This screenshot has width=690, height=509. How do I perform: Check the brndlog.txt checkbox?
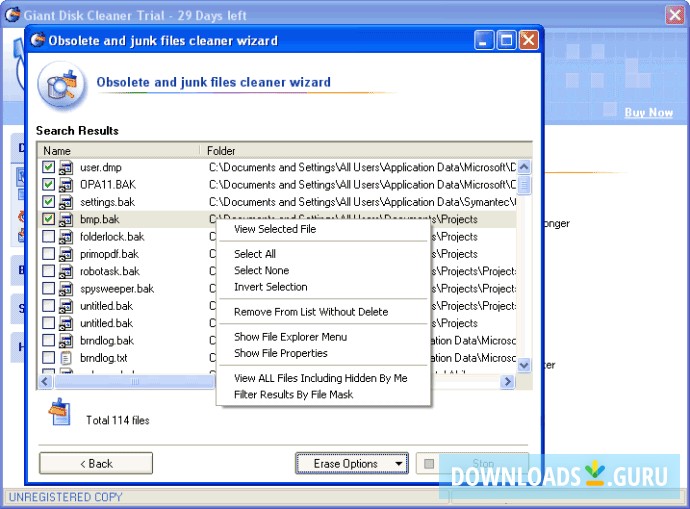(48, 358)
